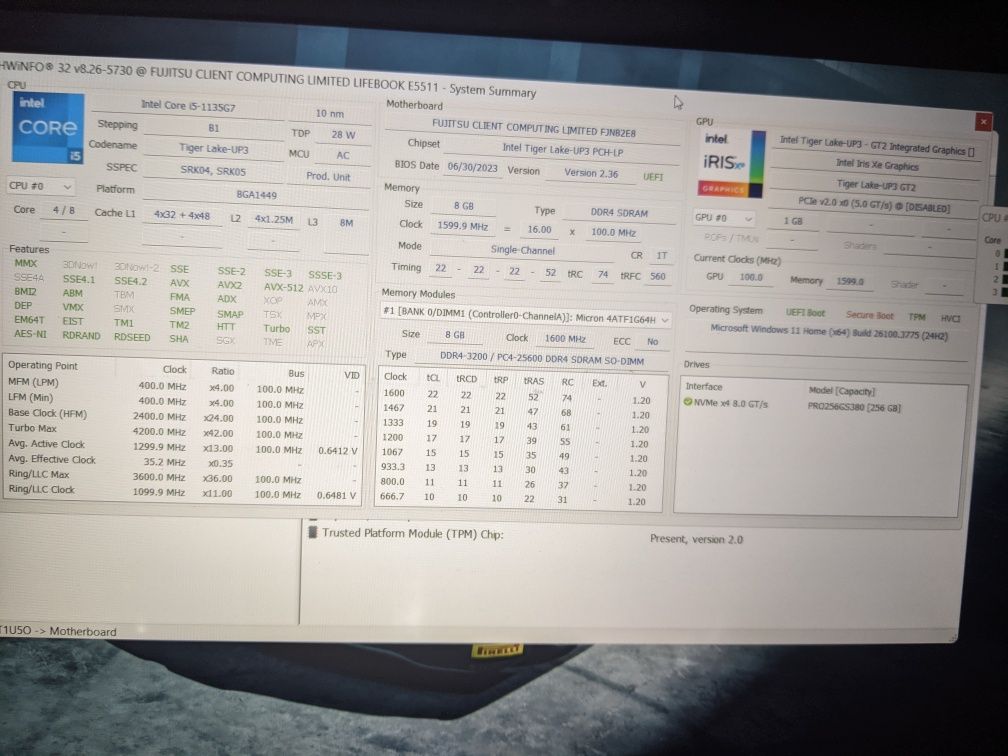The width and height of the screenshot is (1008, 756).
Task: Click the GPU Memory clock 1599.0
Action: click(850, 282)
